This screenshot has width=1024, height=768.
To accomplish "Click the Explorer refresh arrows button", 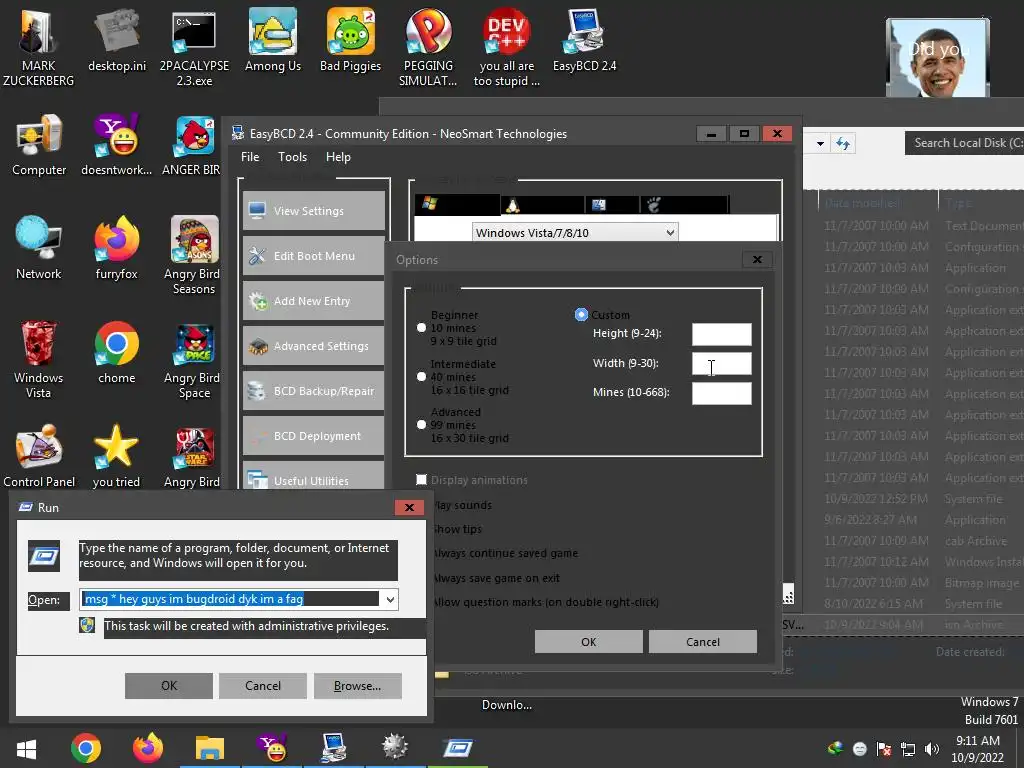I will [843, 143].
